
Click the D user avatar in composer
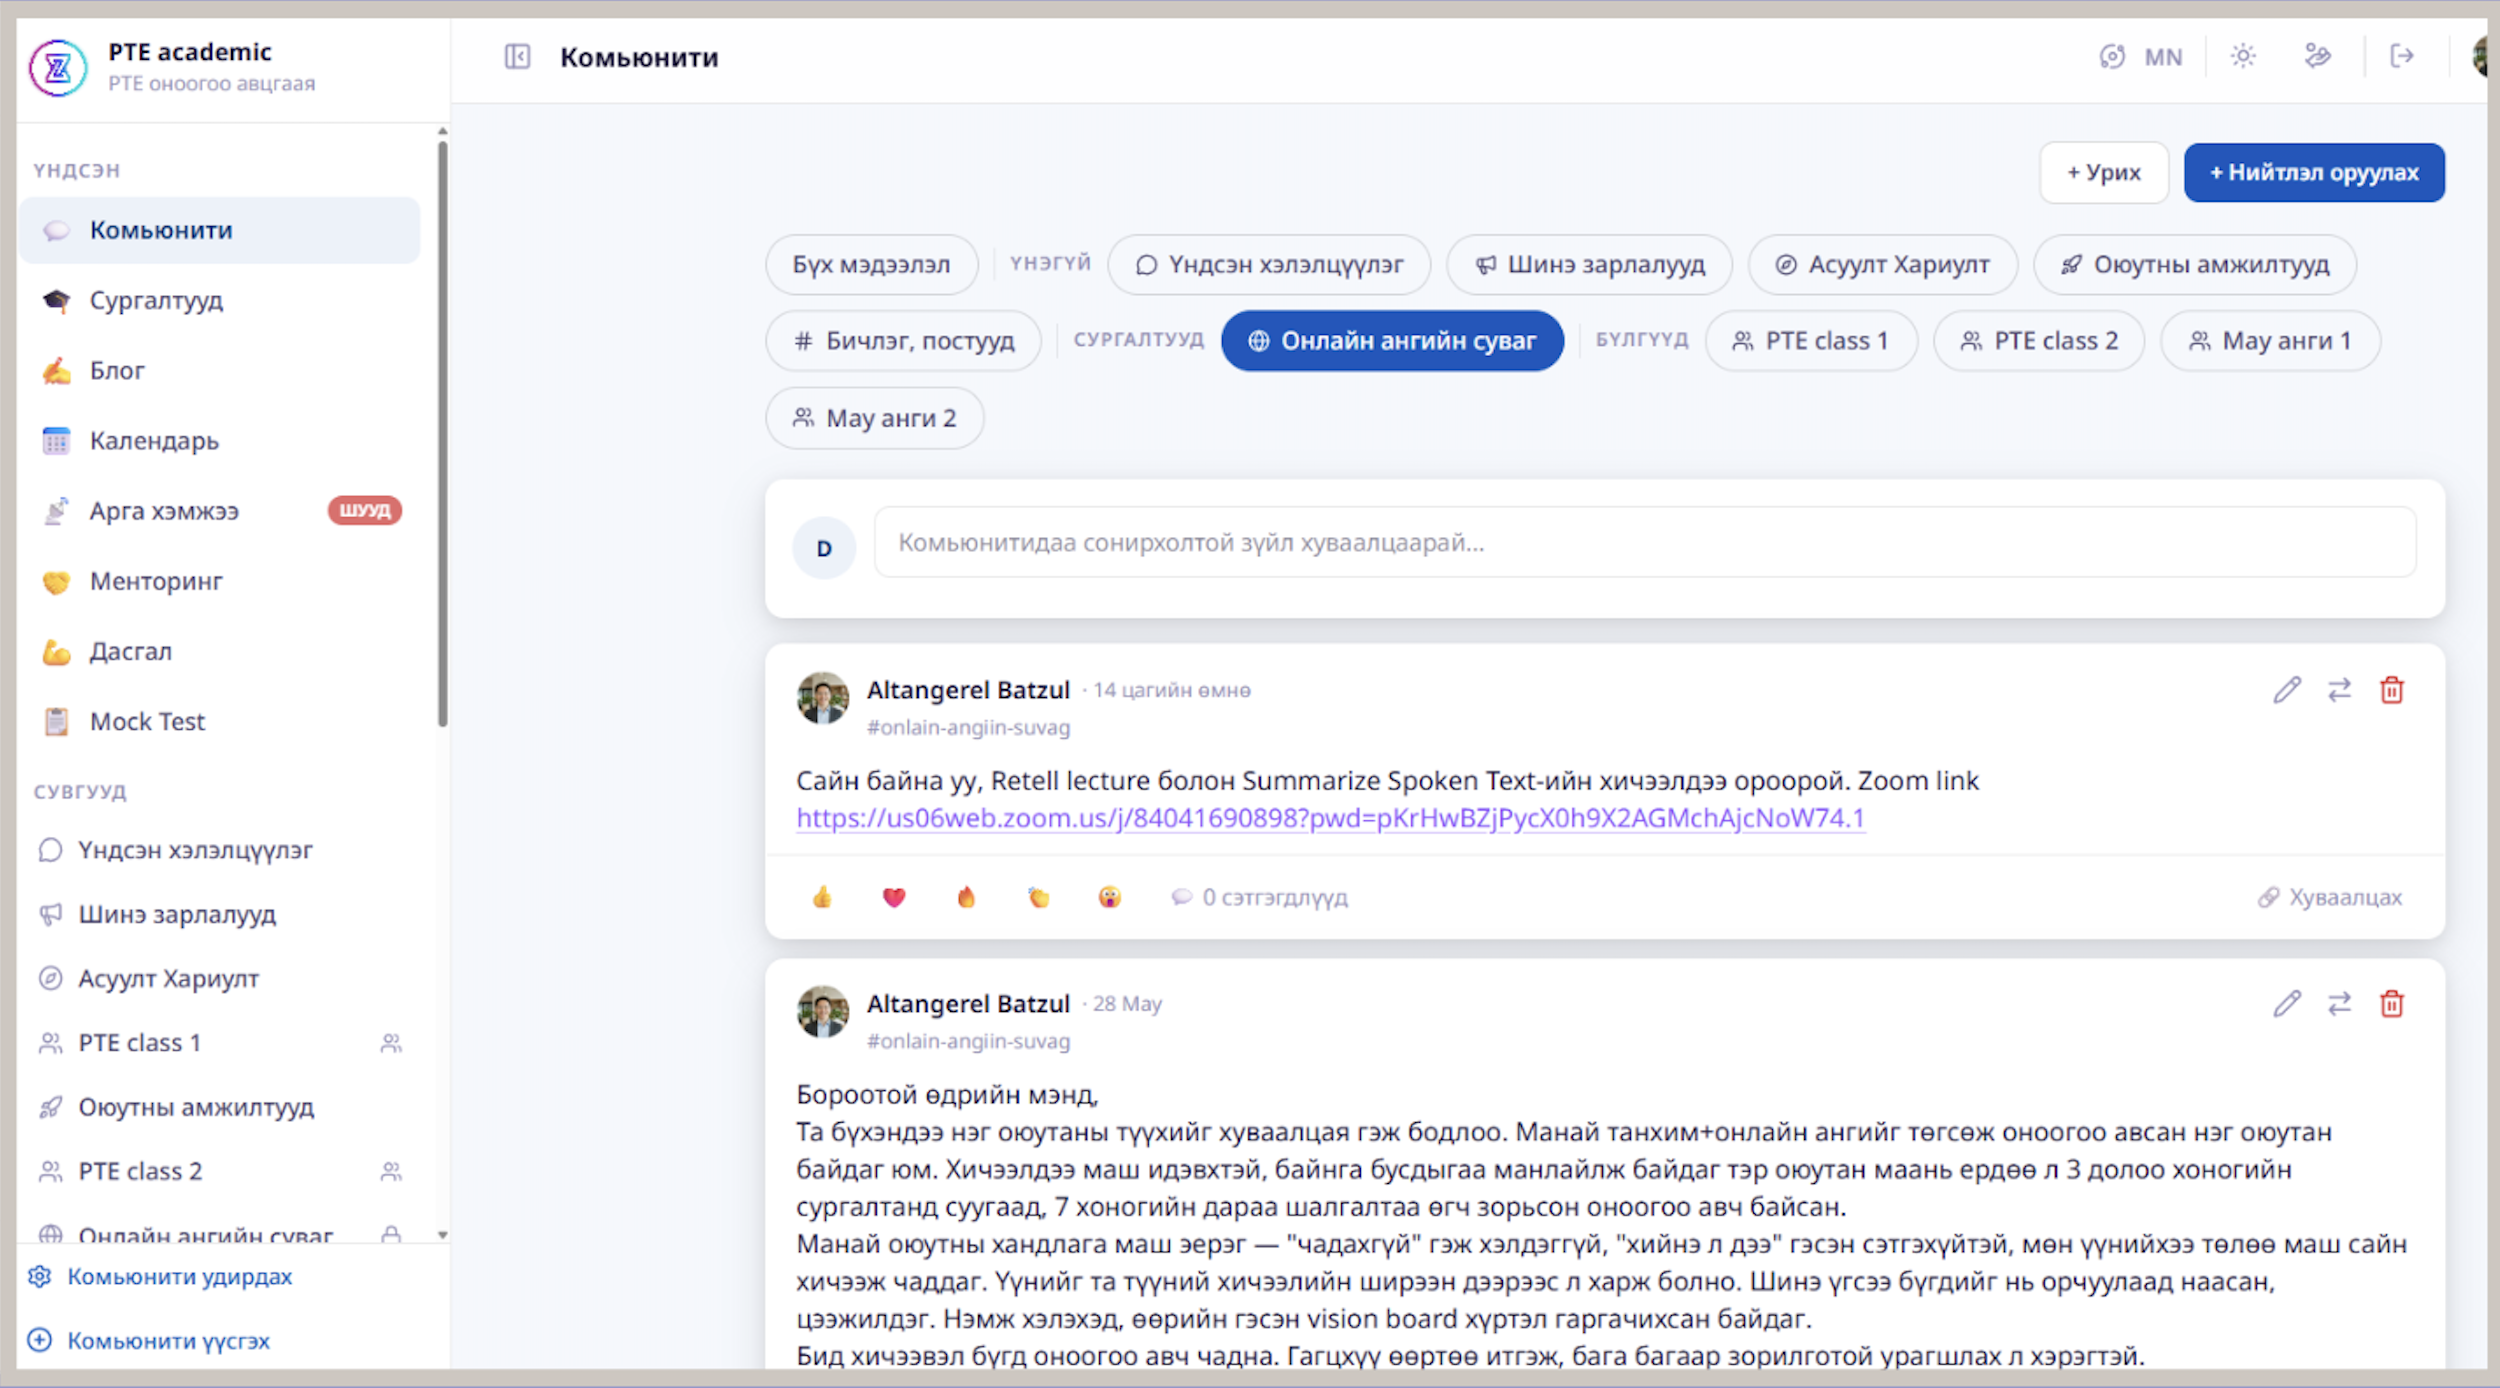pos(824,548)
